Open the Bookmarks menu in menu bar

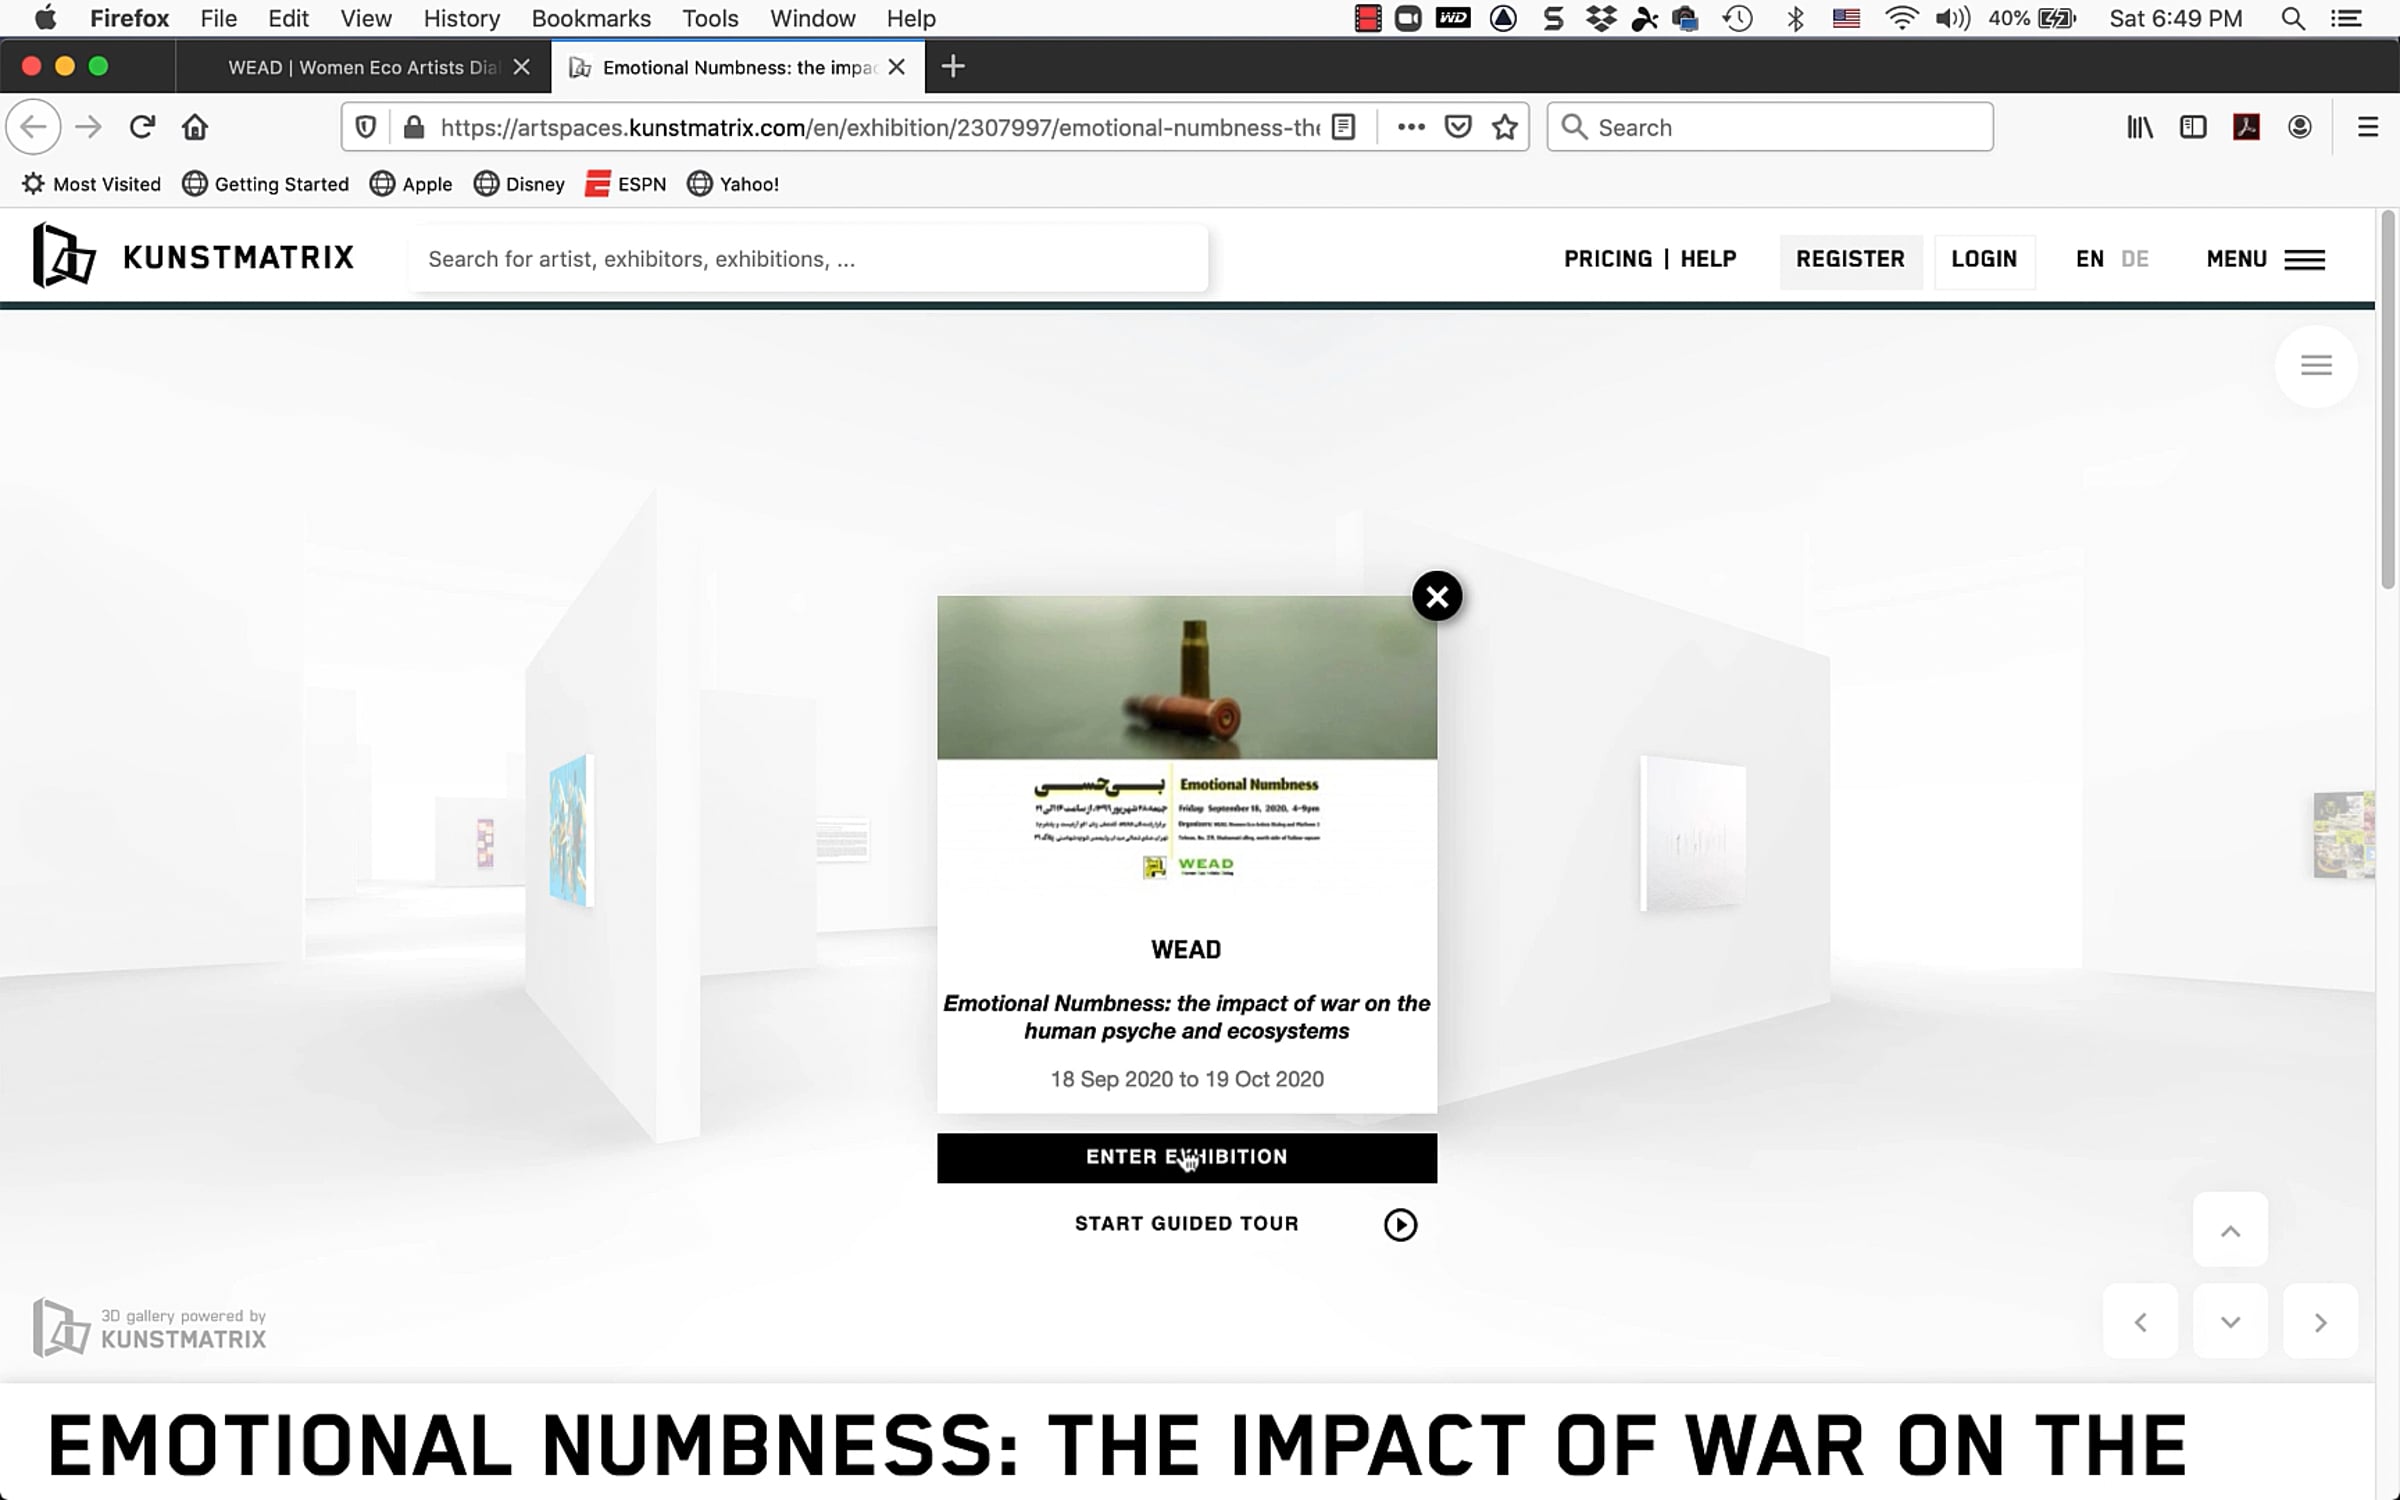tap(591, 18)
